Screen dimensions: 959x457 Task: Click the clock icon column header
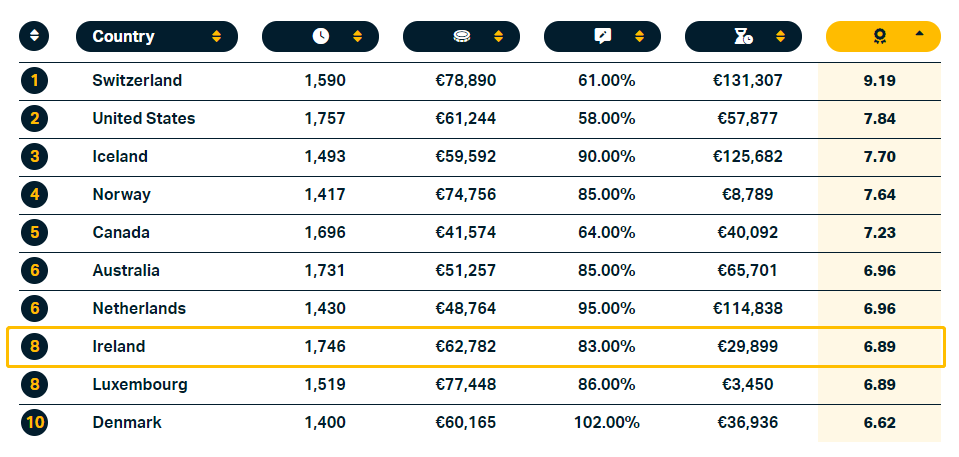point(320,37)
